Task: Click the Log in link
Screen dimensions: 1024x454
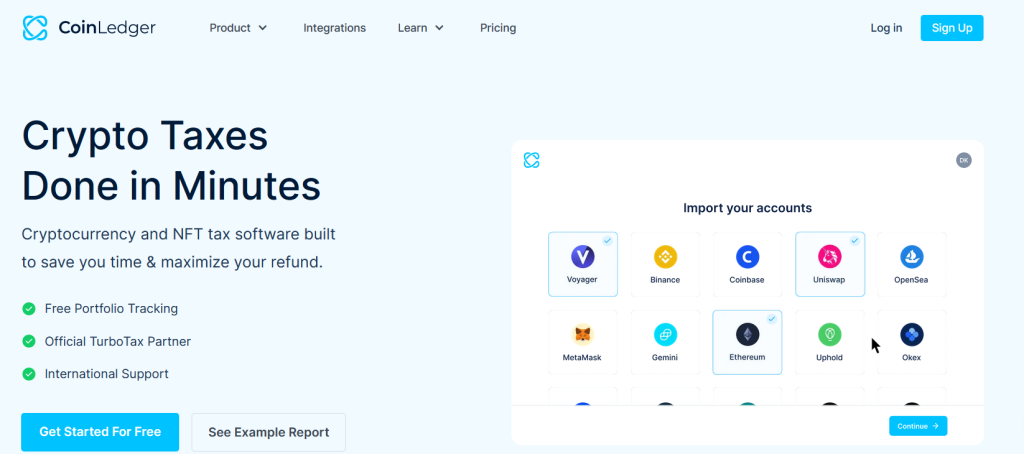Action: tap(886, 28)
